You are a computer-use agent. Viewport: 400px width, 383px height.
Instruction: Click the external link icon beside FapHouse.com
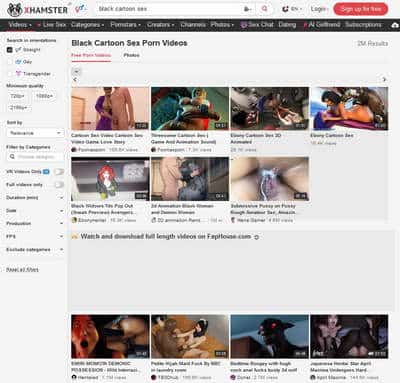click(256, 237)
